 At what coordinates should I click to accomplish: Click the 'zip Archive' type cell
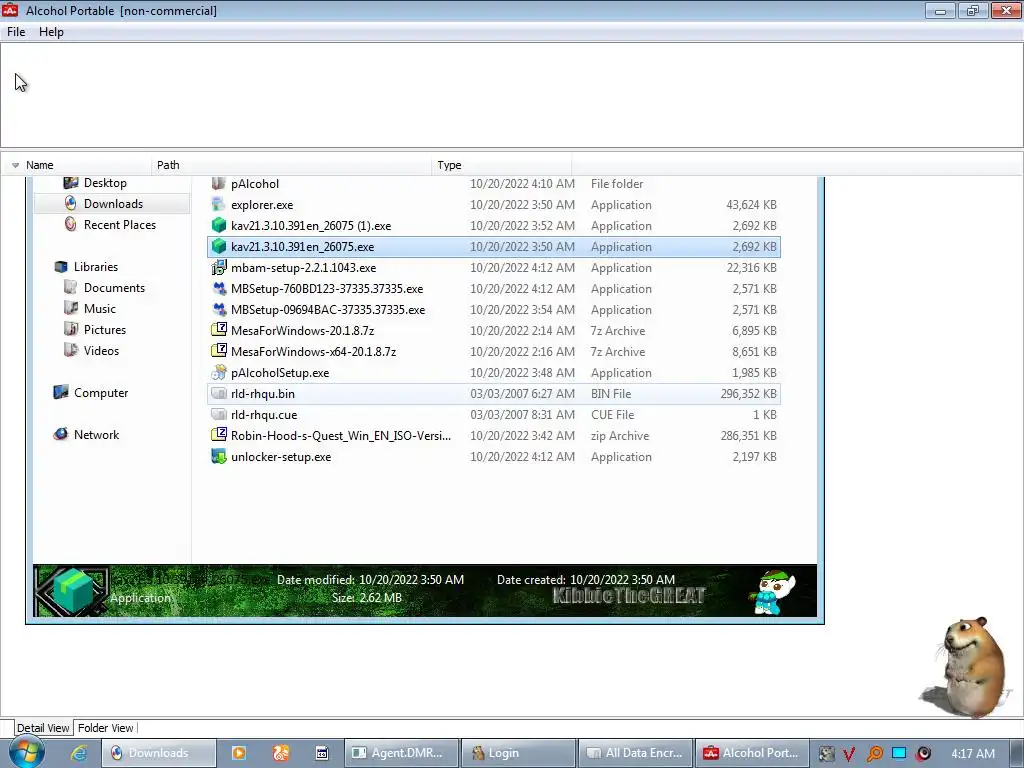click(620, 436)
